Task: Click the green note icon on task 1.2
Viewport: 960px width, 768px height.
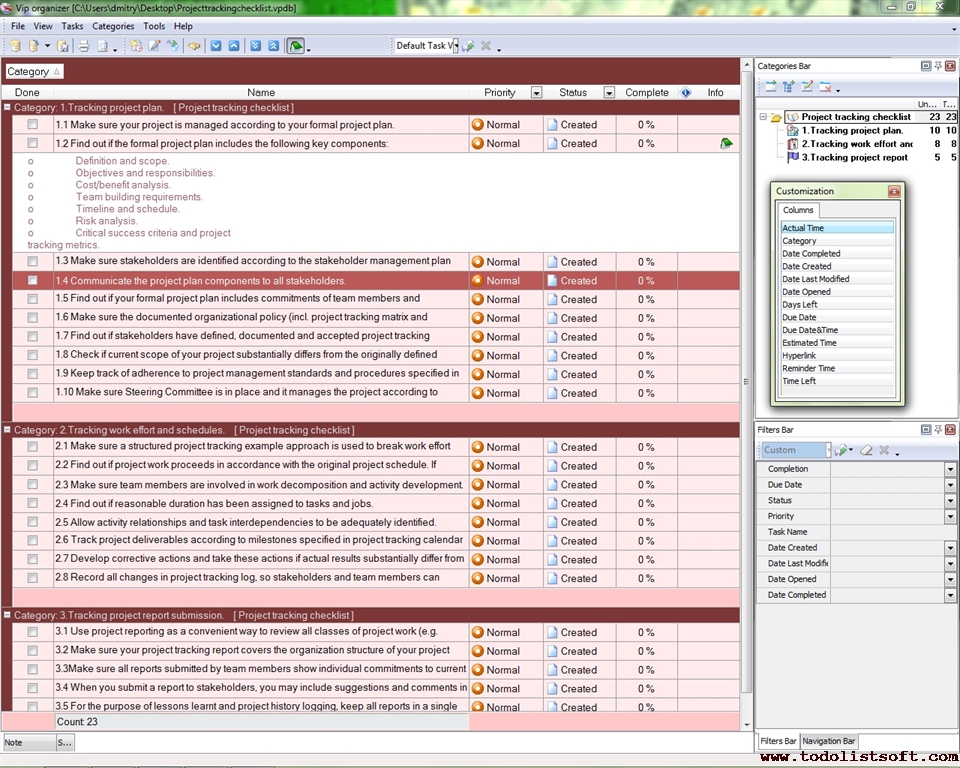Action: (x=726, y=144)
